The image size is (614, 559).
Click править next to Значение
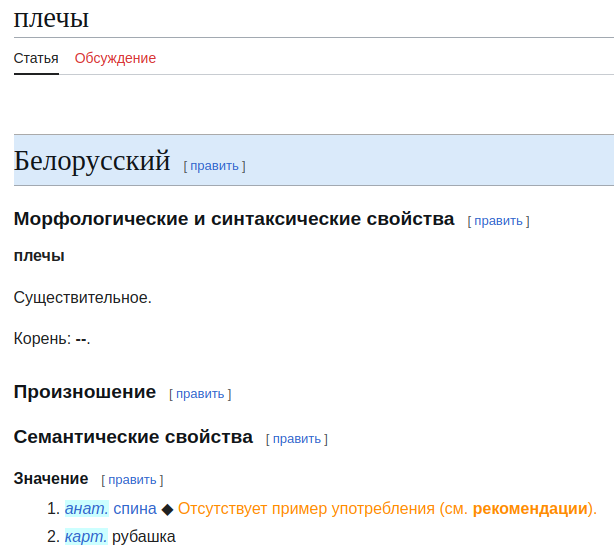tap(132, 480)
